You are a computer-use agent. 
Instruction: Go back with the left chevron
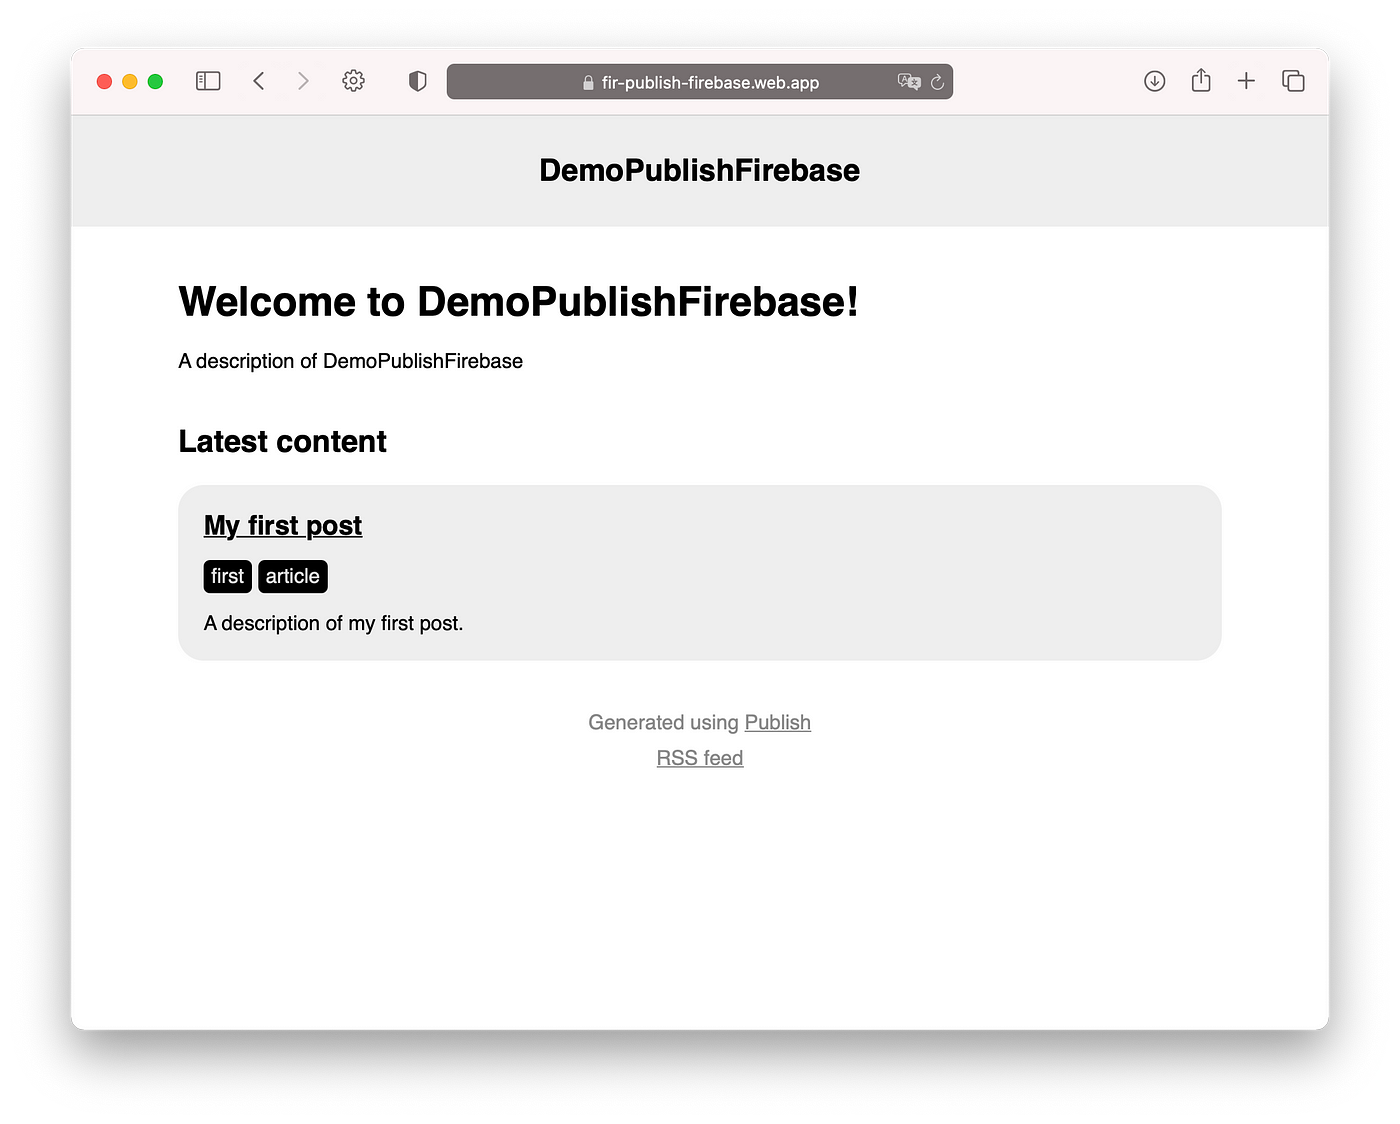pos(259,81)
